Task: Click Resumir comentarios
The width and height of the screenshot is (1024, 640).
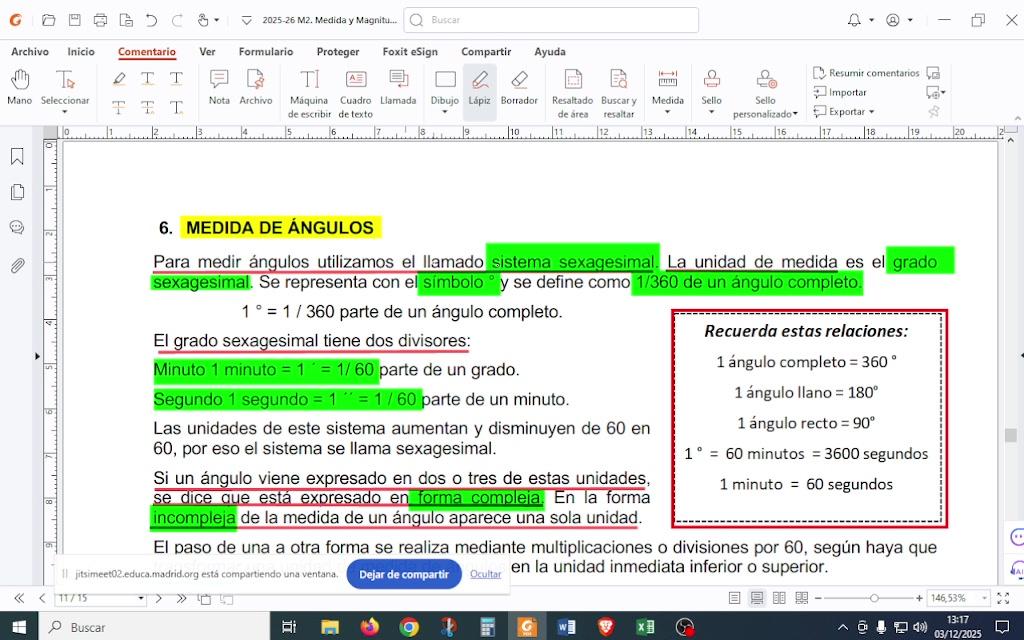Action: tap(866, 73)
